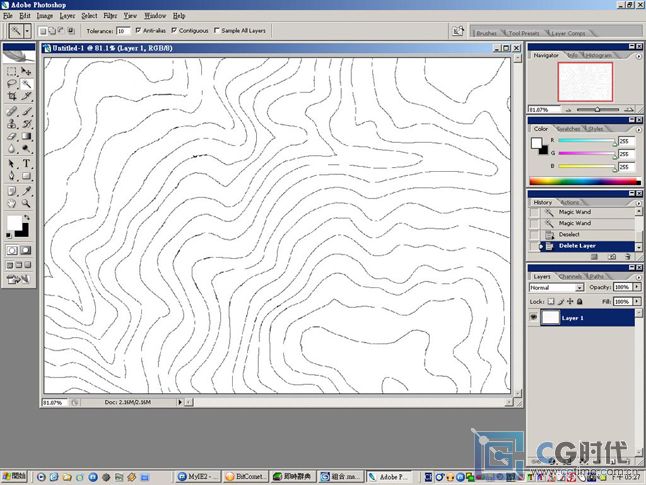Open the File menu
This screenshot has width=646, height=485.
pyautogui.click(x=7, y=16)
